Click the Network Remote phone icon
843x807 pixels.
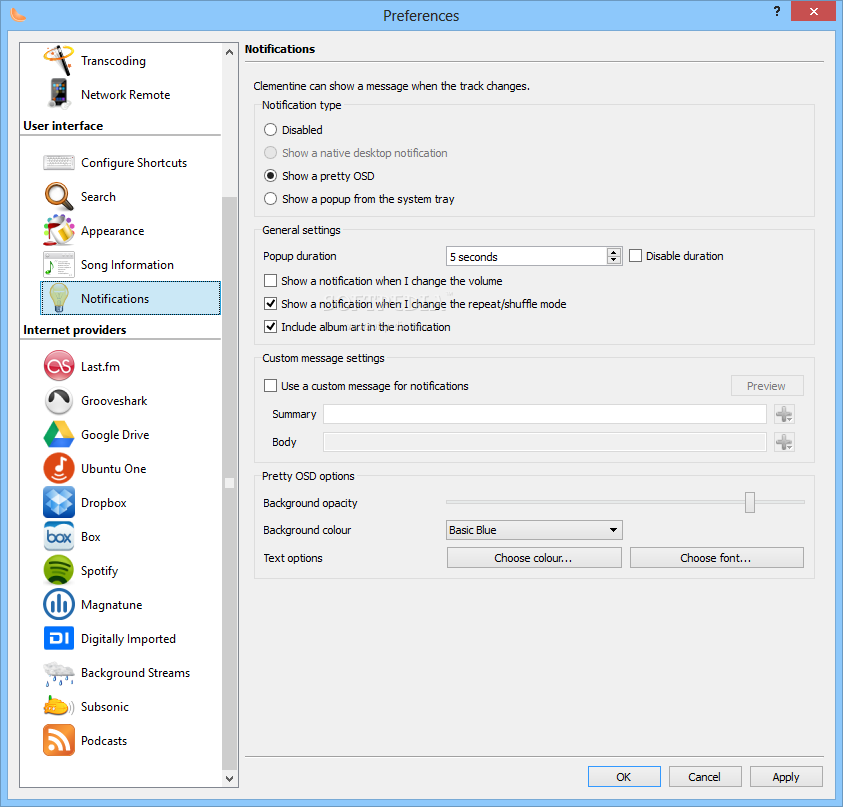point(59,94)
